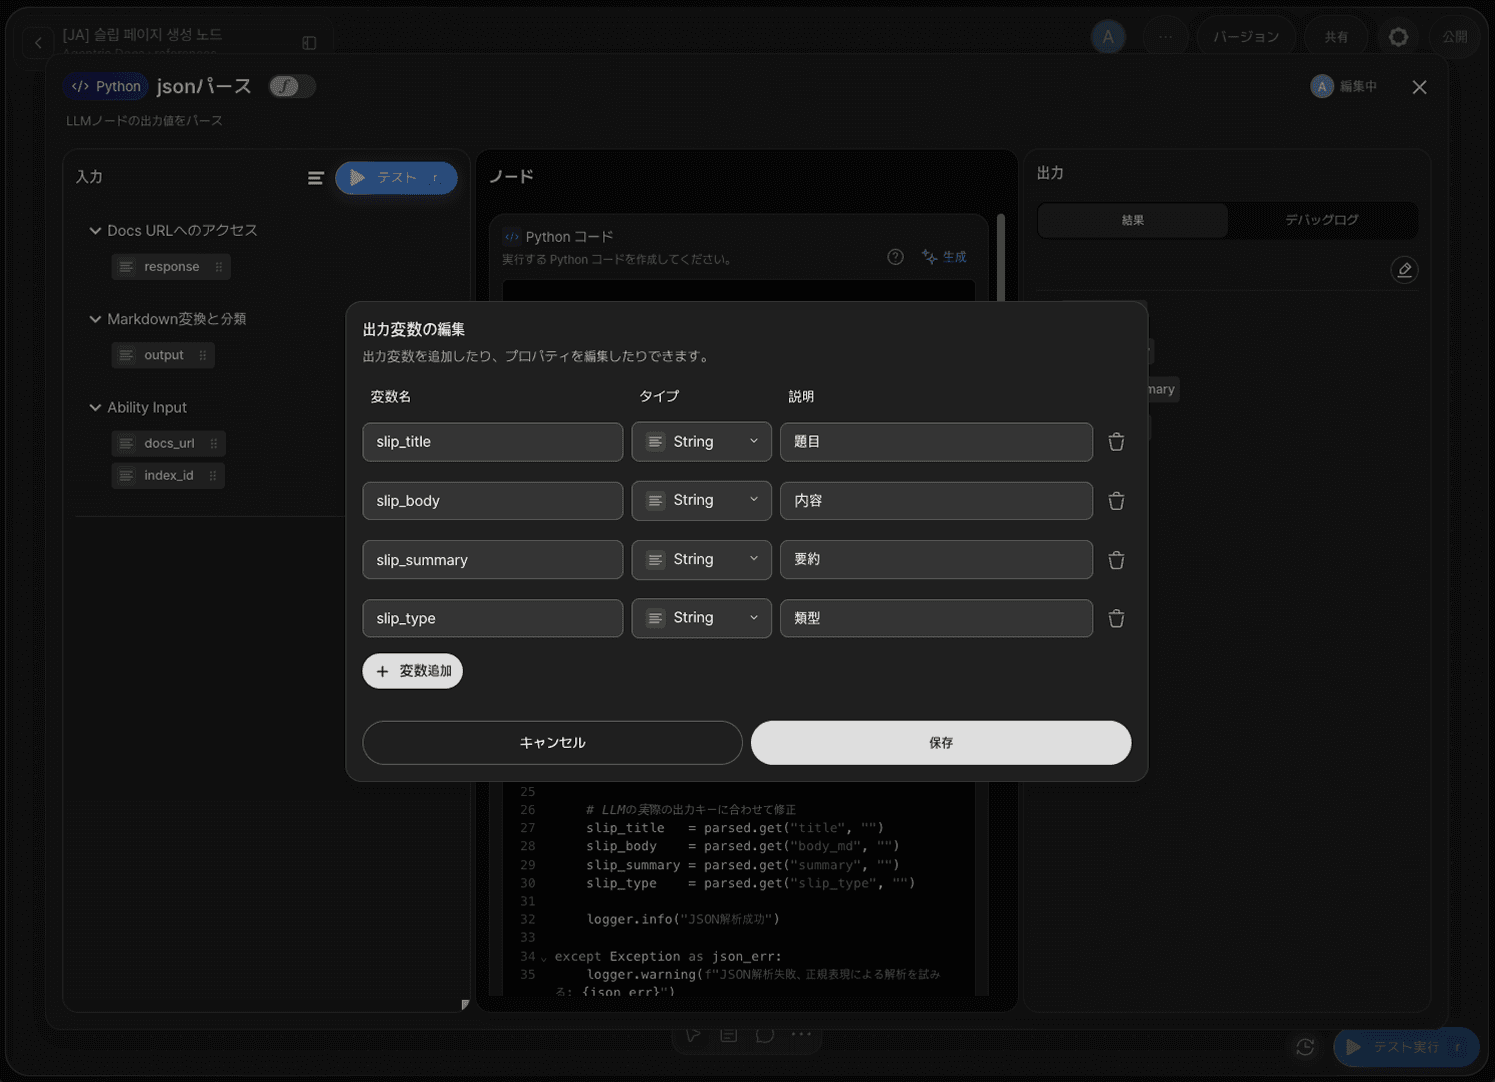Screen dimensions: 1495x1082
Task: Edit the slip_summary variable name field
Action: coord(493,560)
